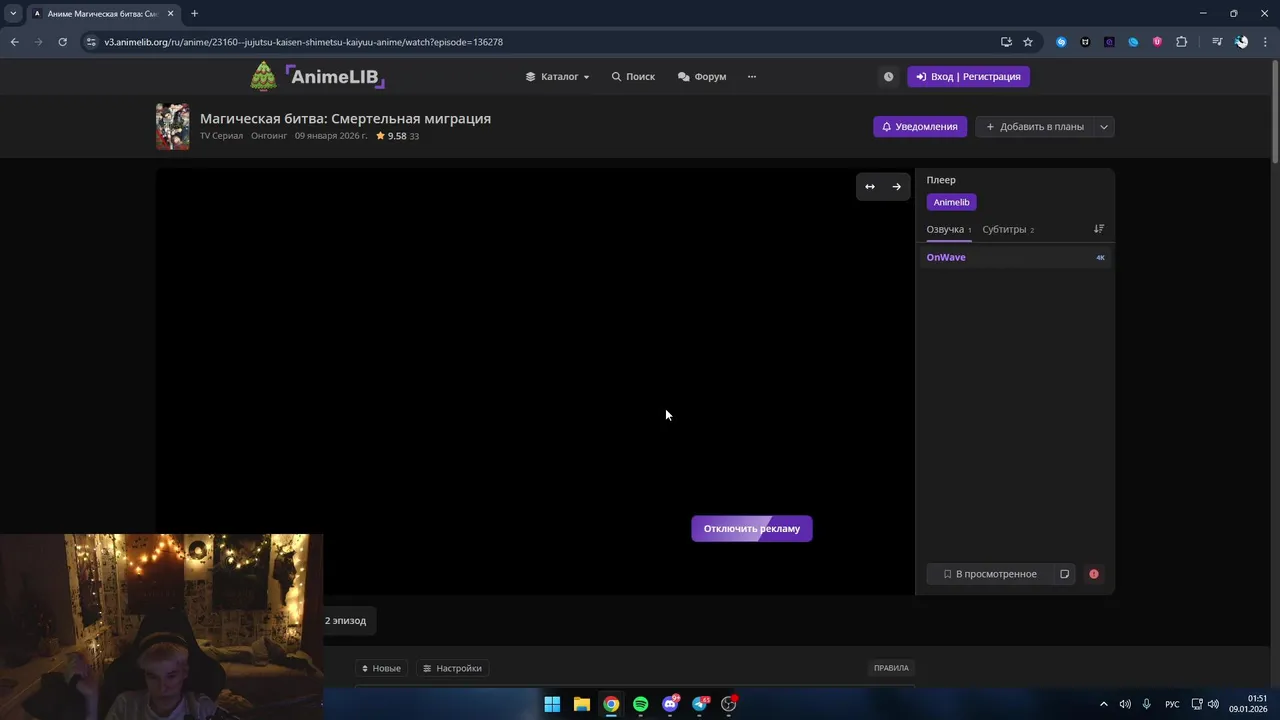Image resolution: width=1280 pixels, height=720 pixels.
Task: Click Добавить в планы button
Action: coord(1035,127)
